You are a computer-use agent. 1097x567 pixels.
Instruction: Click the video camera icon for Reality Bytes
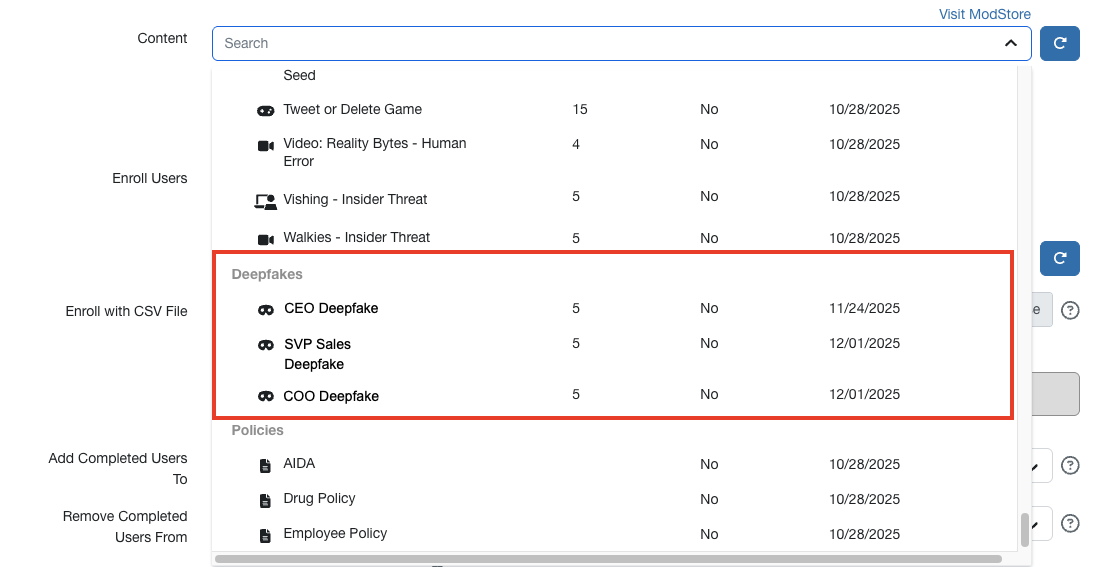coord(265,146)
